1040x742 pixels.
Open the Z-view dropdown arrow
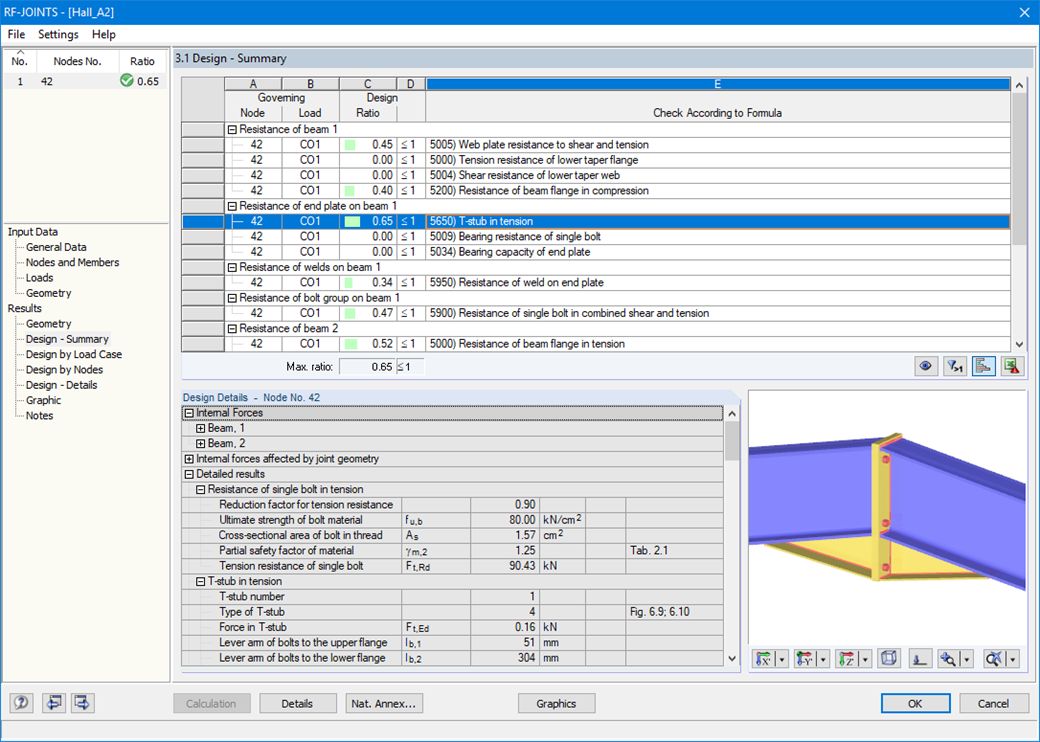pos(865,658)
